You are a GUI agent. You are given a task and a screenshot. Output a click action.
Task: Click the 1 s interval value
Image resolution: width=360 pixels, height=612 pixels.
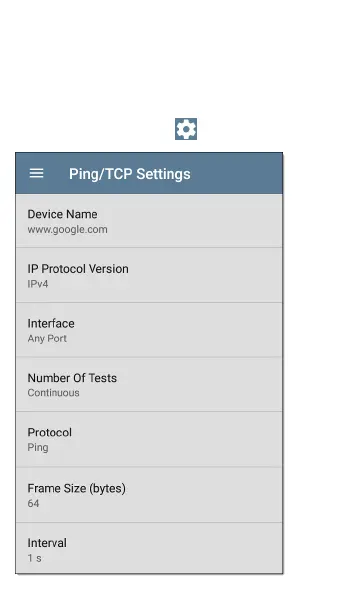click(34, 558)
